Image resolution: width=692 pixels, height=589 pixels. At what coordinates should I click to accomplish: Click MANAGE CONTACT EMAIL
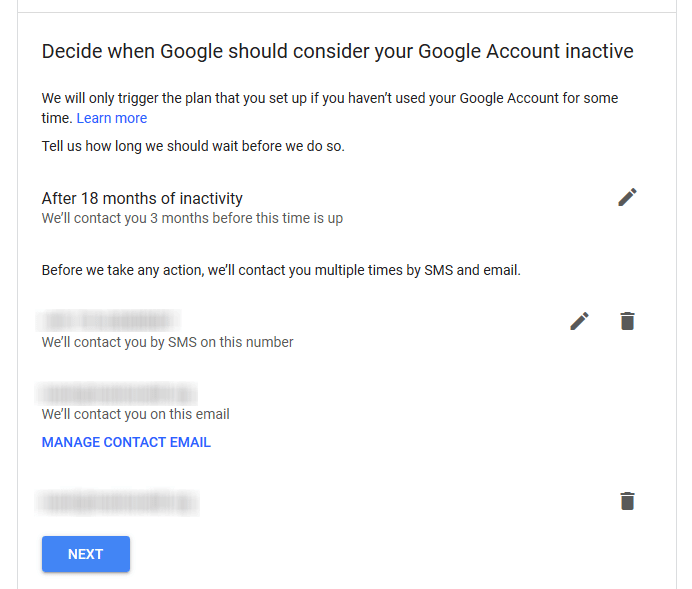coord(126,442)
